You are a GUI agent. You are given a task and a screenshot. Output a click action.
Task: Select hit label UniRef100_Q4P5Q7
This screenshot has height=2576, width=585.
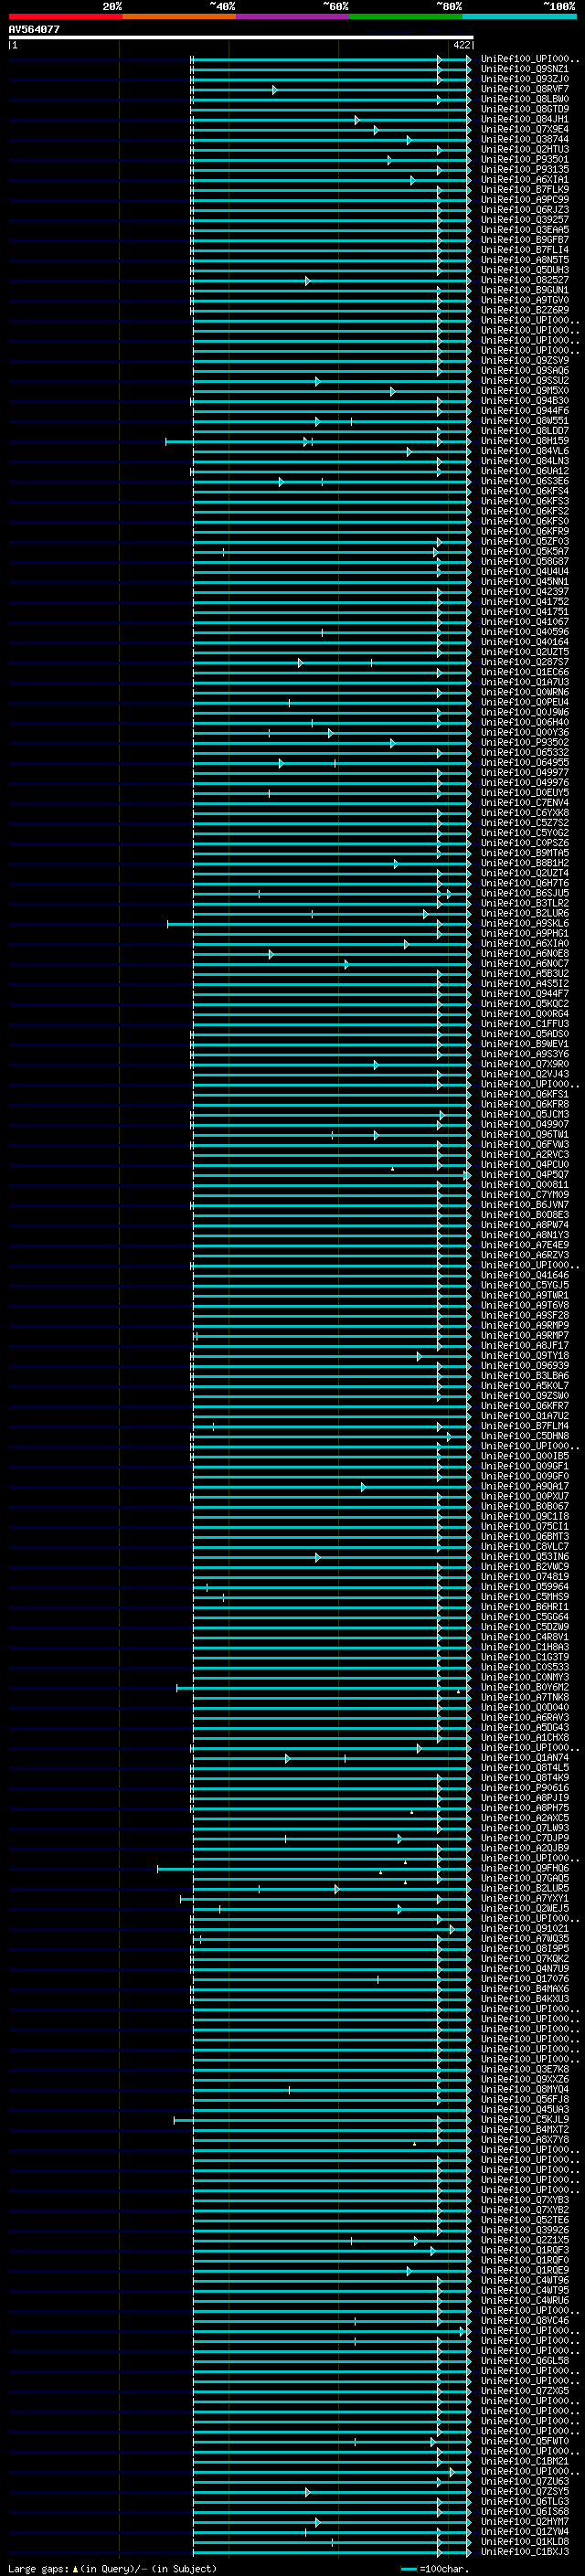pos(525,1174)
